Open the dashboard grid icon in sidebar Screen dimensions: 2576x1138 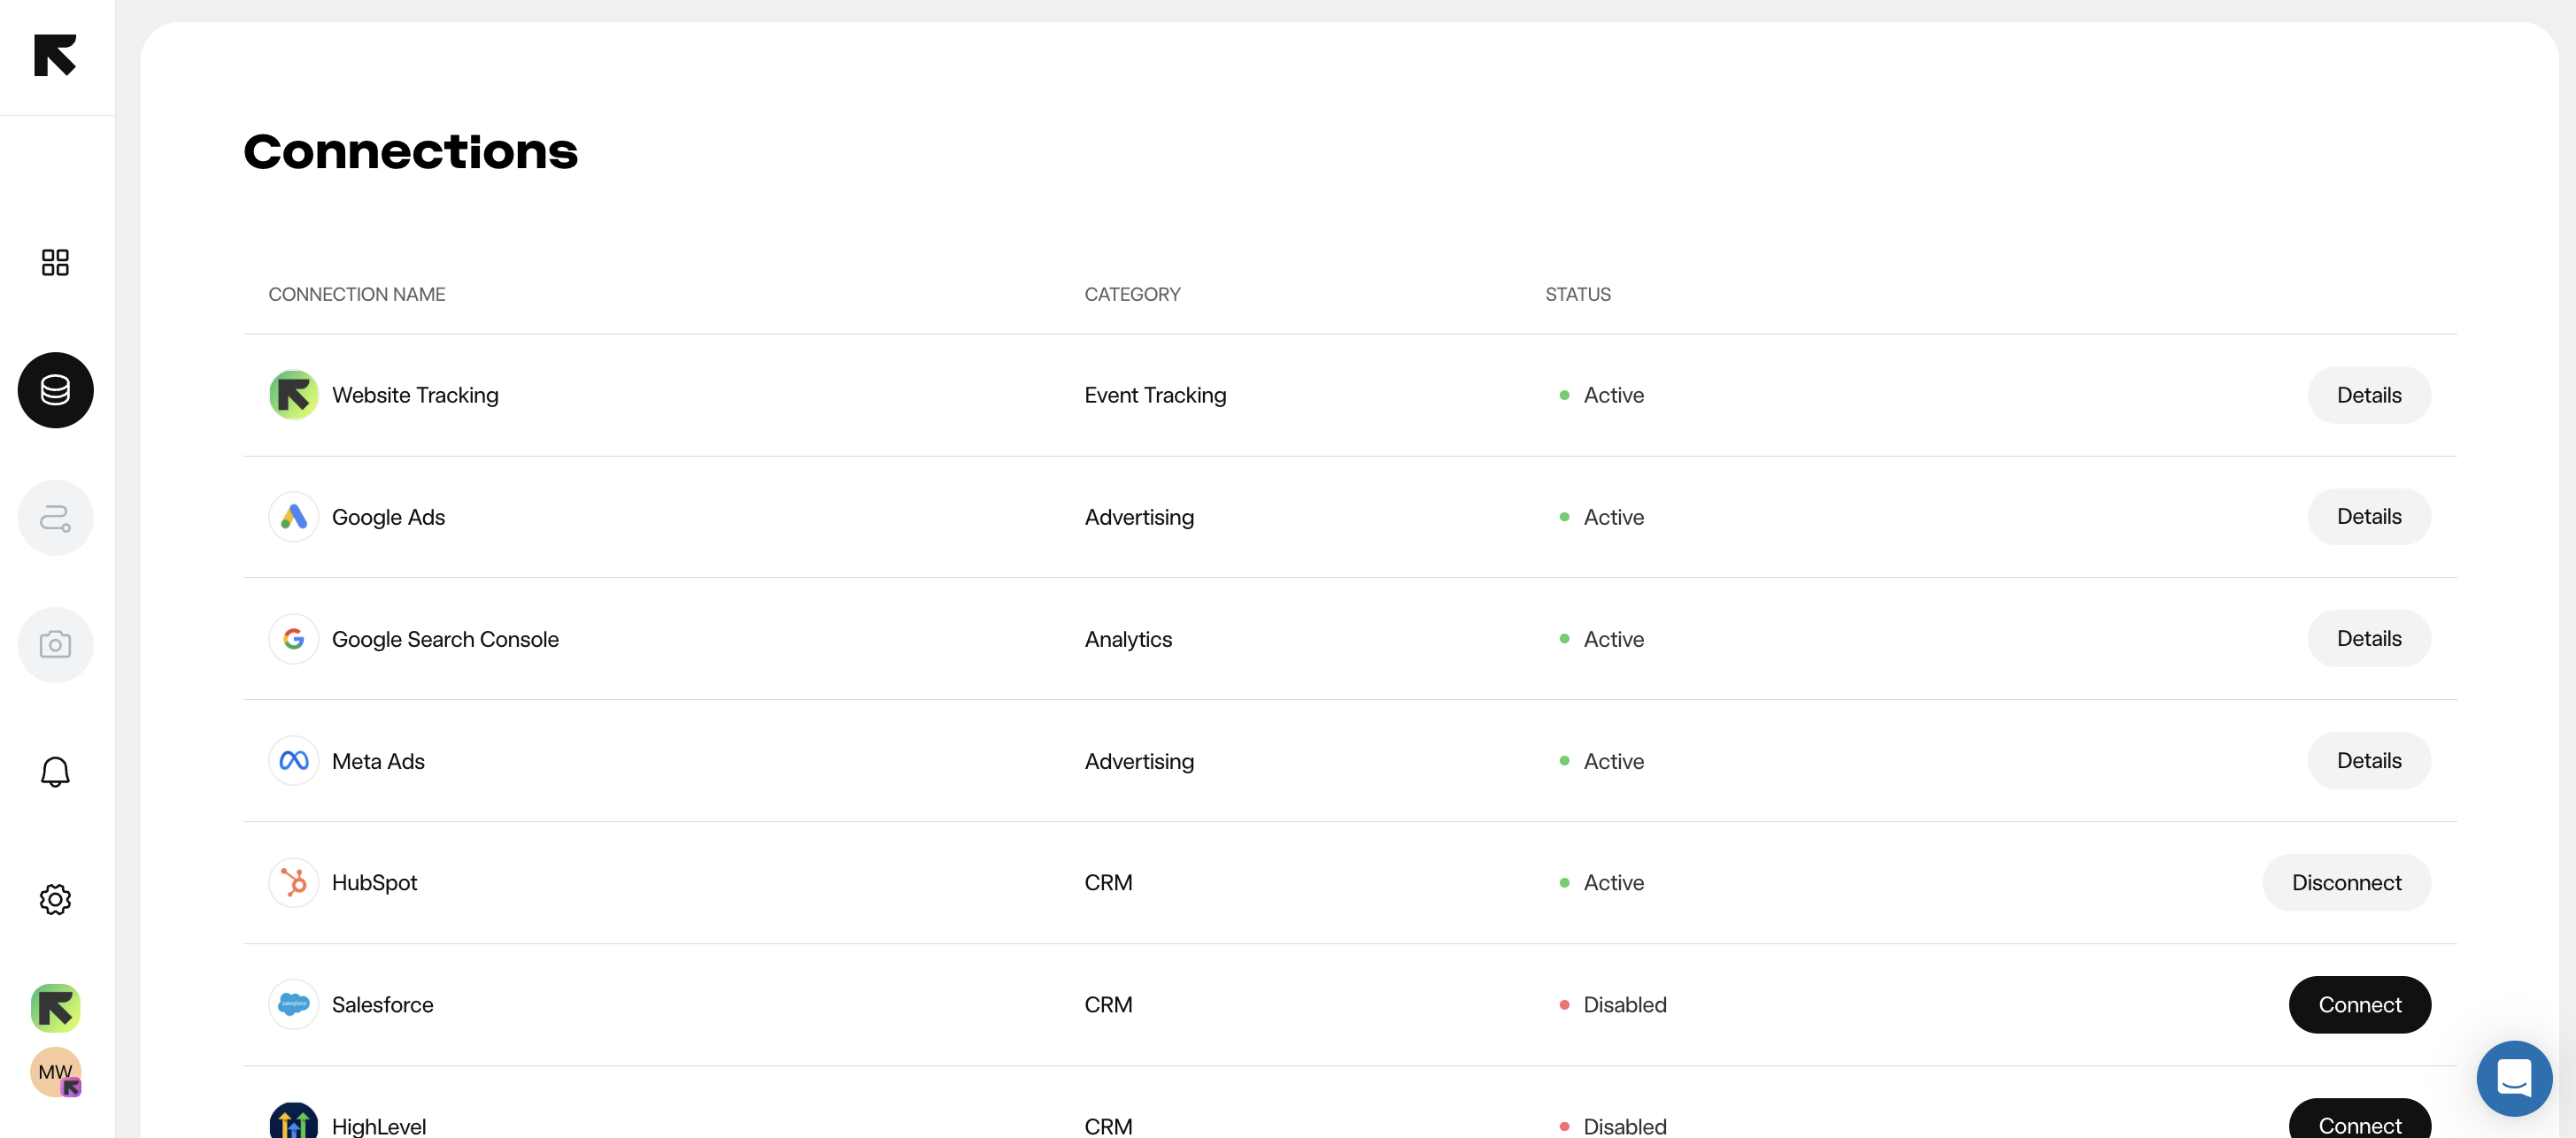55,262
